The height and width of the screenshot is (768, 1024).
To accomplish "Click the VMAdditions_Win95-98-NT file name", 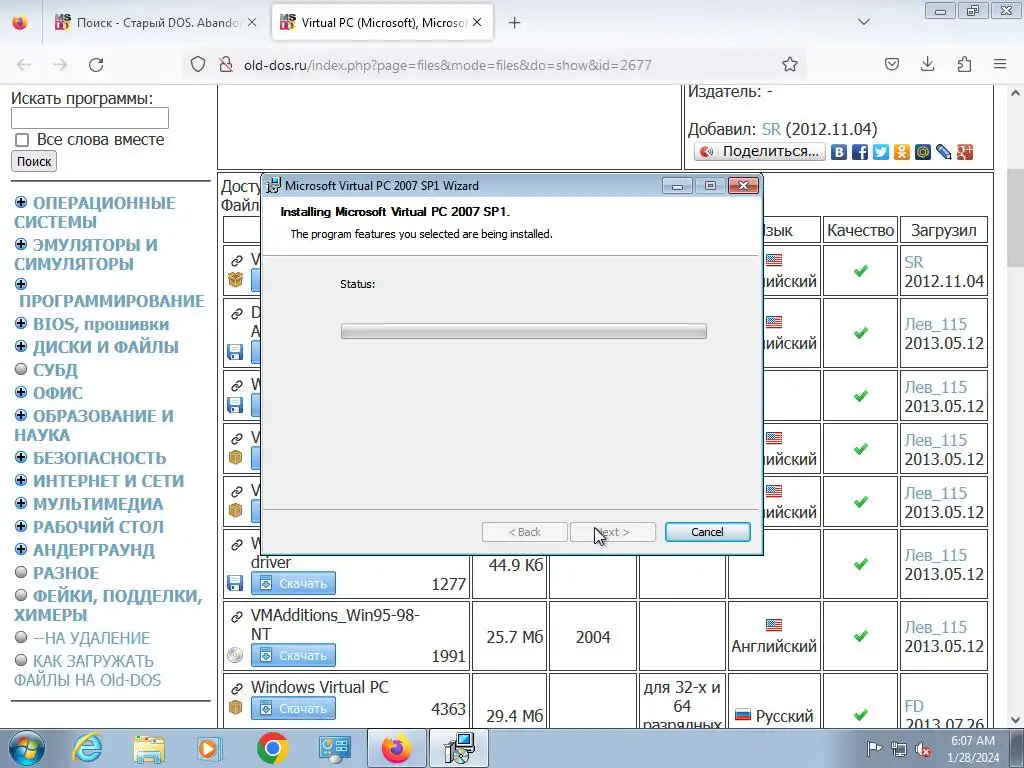I will click(335, 624).
